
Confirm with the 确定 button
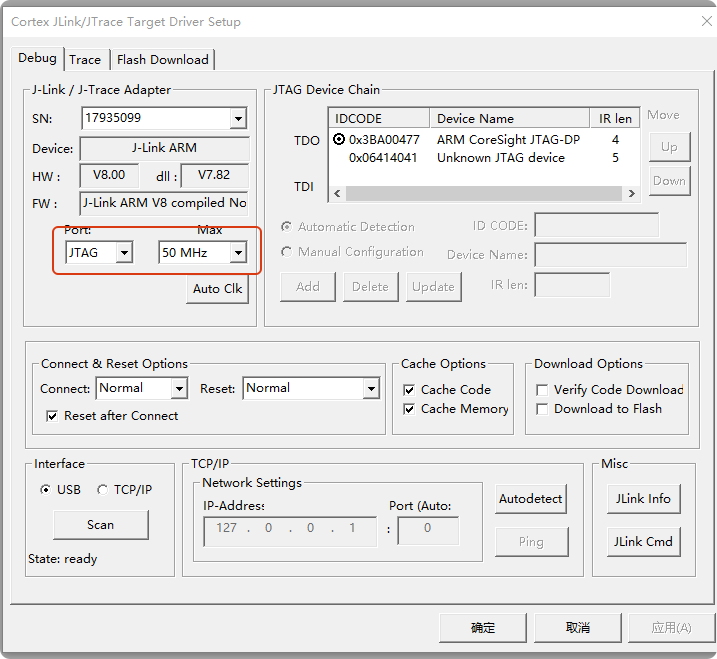coord(483,628)
